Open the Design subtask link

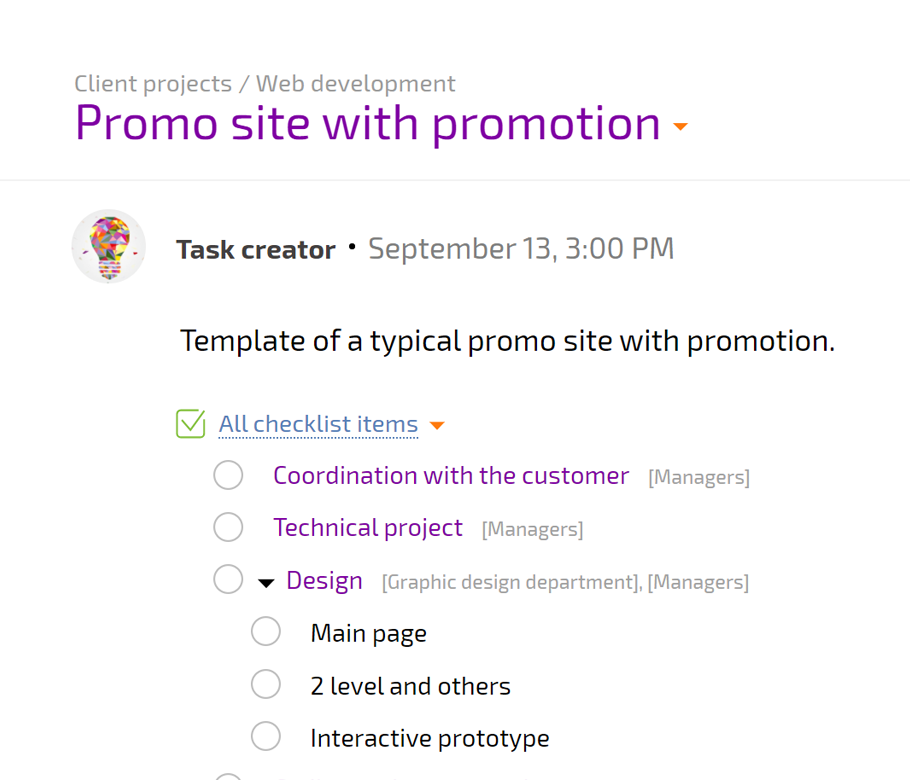pos(324,581)
